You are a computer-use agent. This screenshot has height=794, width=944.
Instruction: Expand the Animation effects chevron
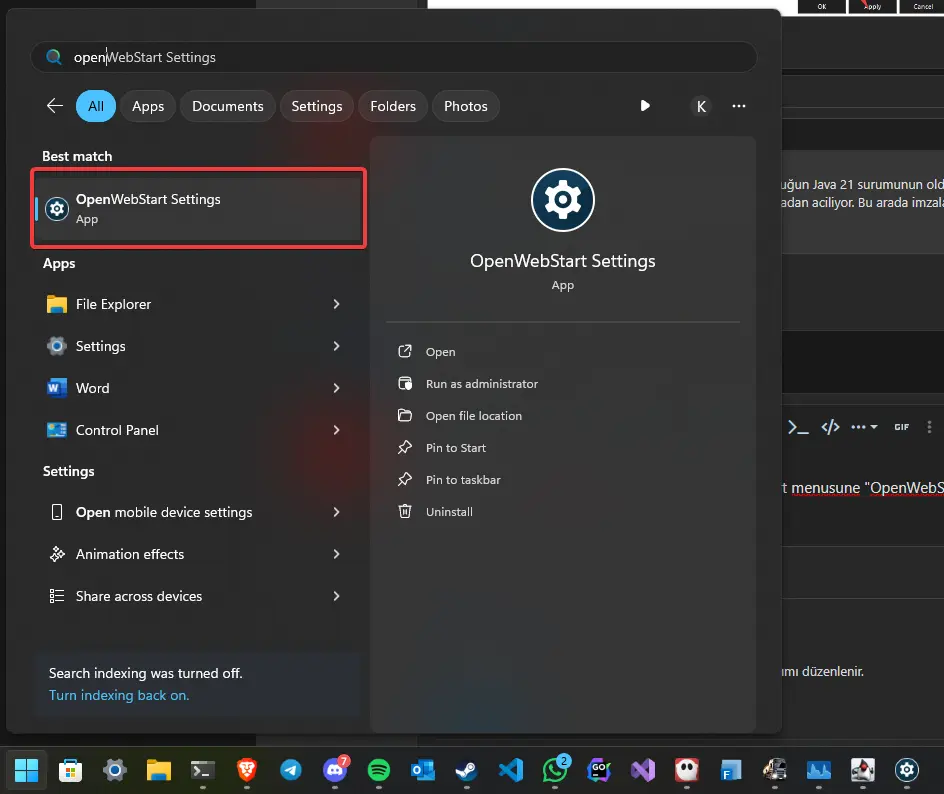(337, 554)
